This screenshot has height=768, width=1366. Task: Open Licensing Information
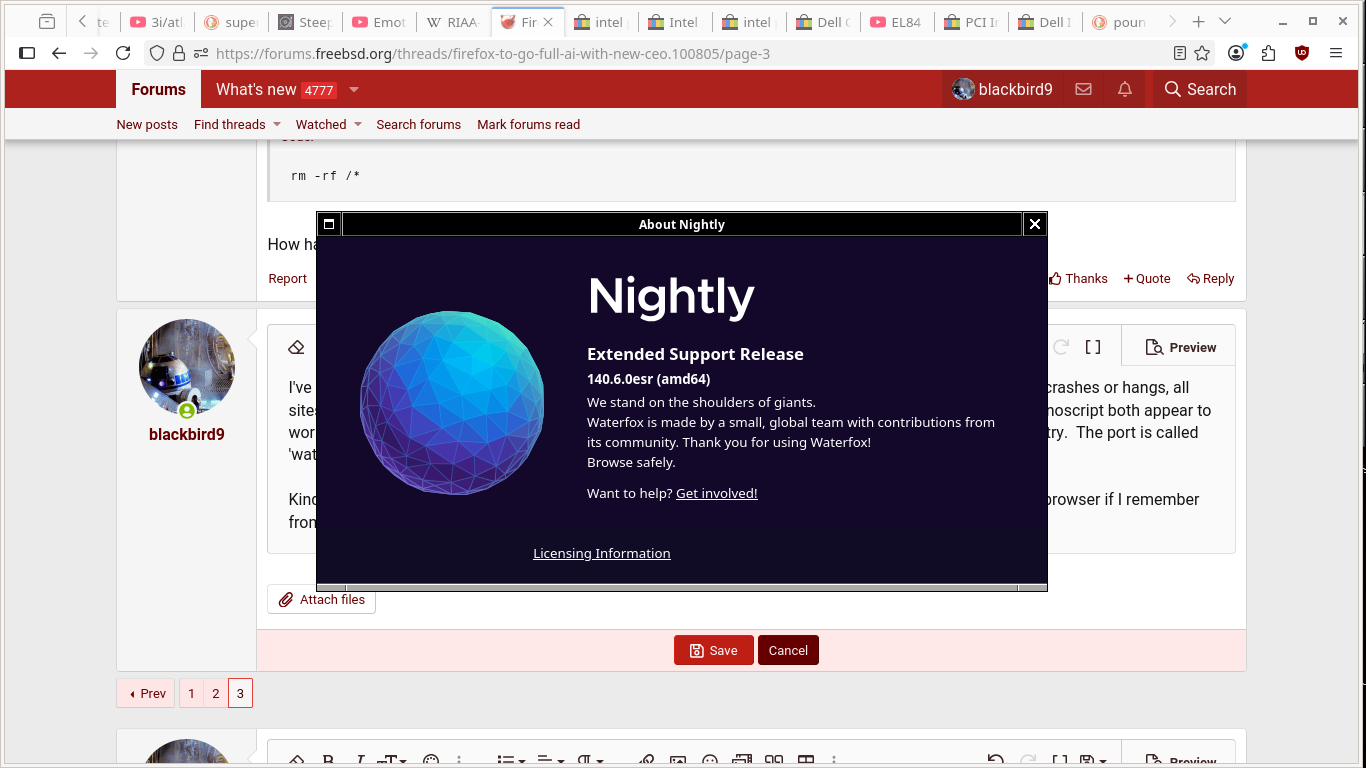pos(601,553)
